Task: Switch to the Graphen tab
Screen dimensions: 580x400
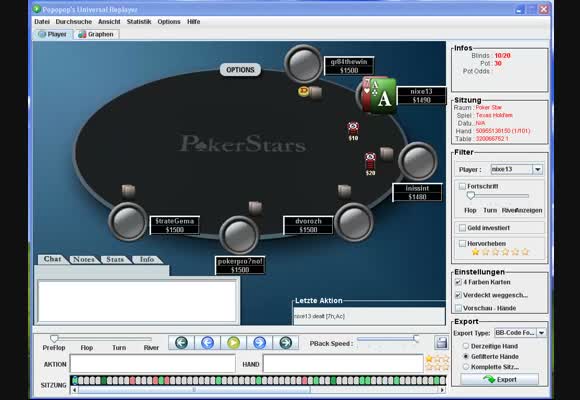Action: [x=96, y=34]
